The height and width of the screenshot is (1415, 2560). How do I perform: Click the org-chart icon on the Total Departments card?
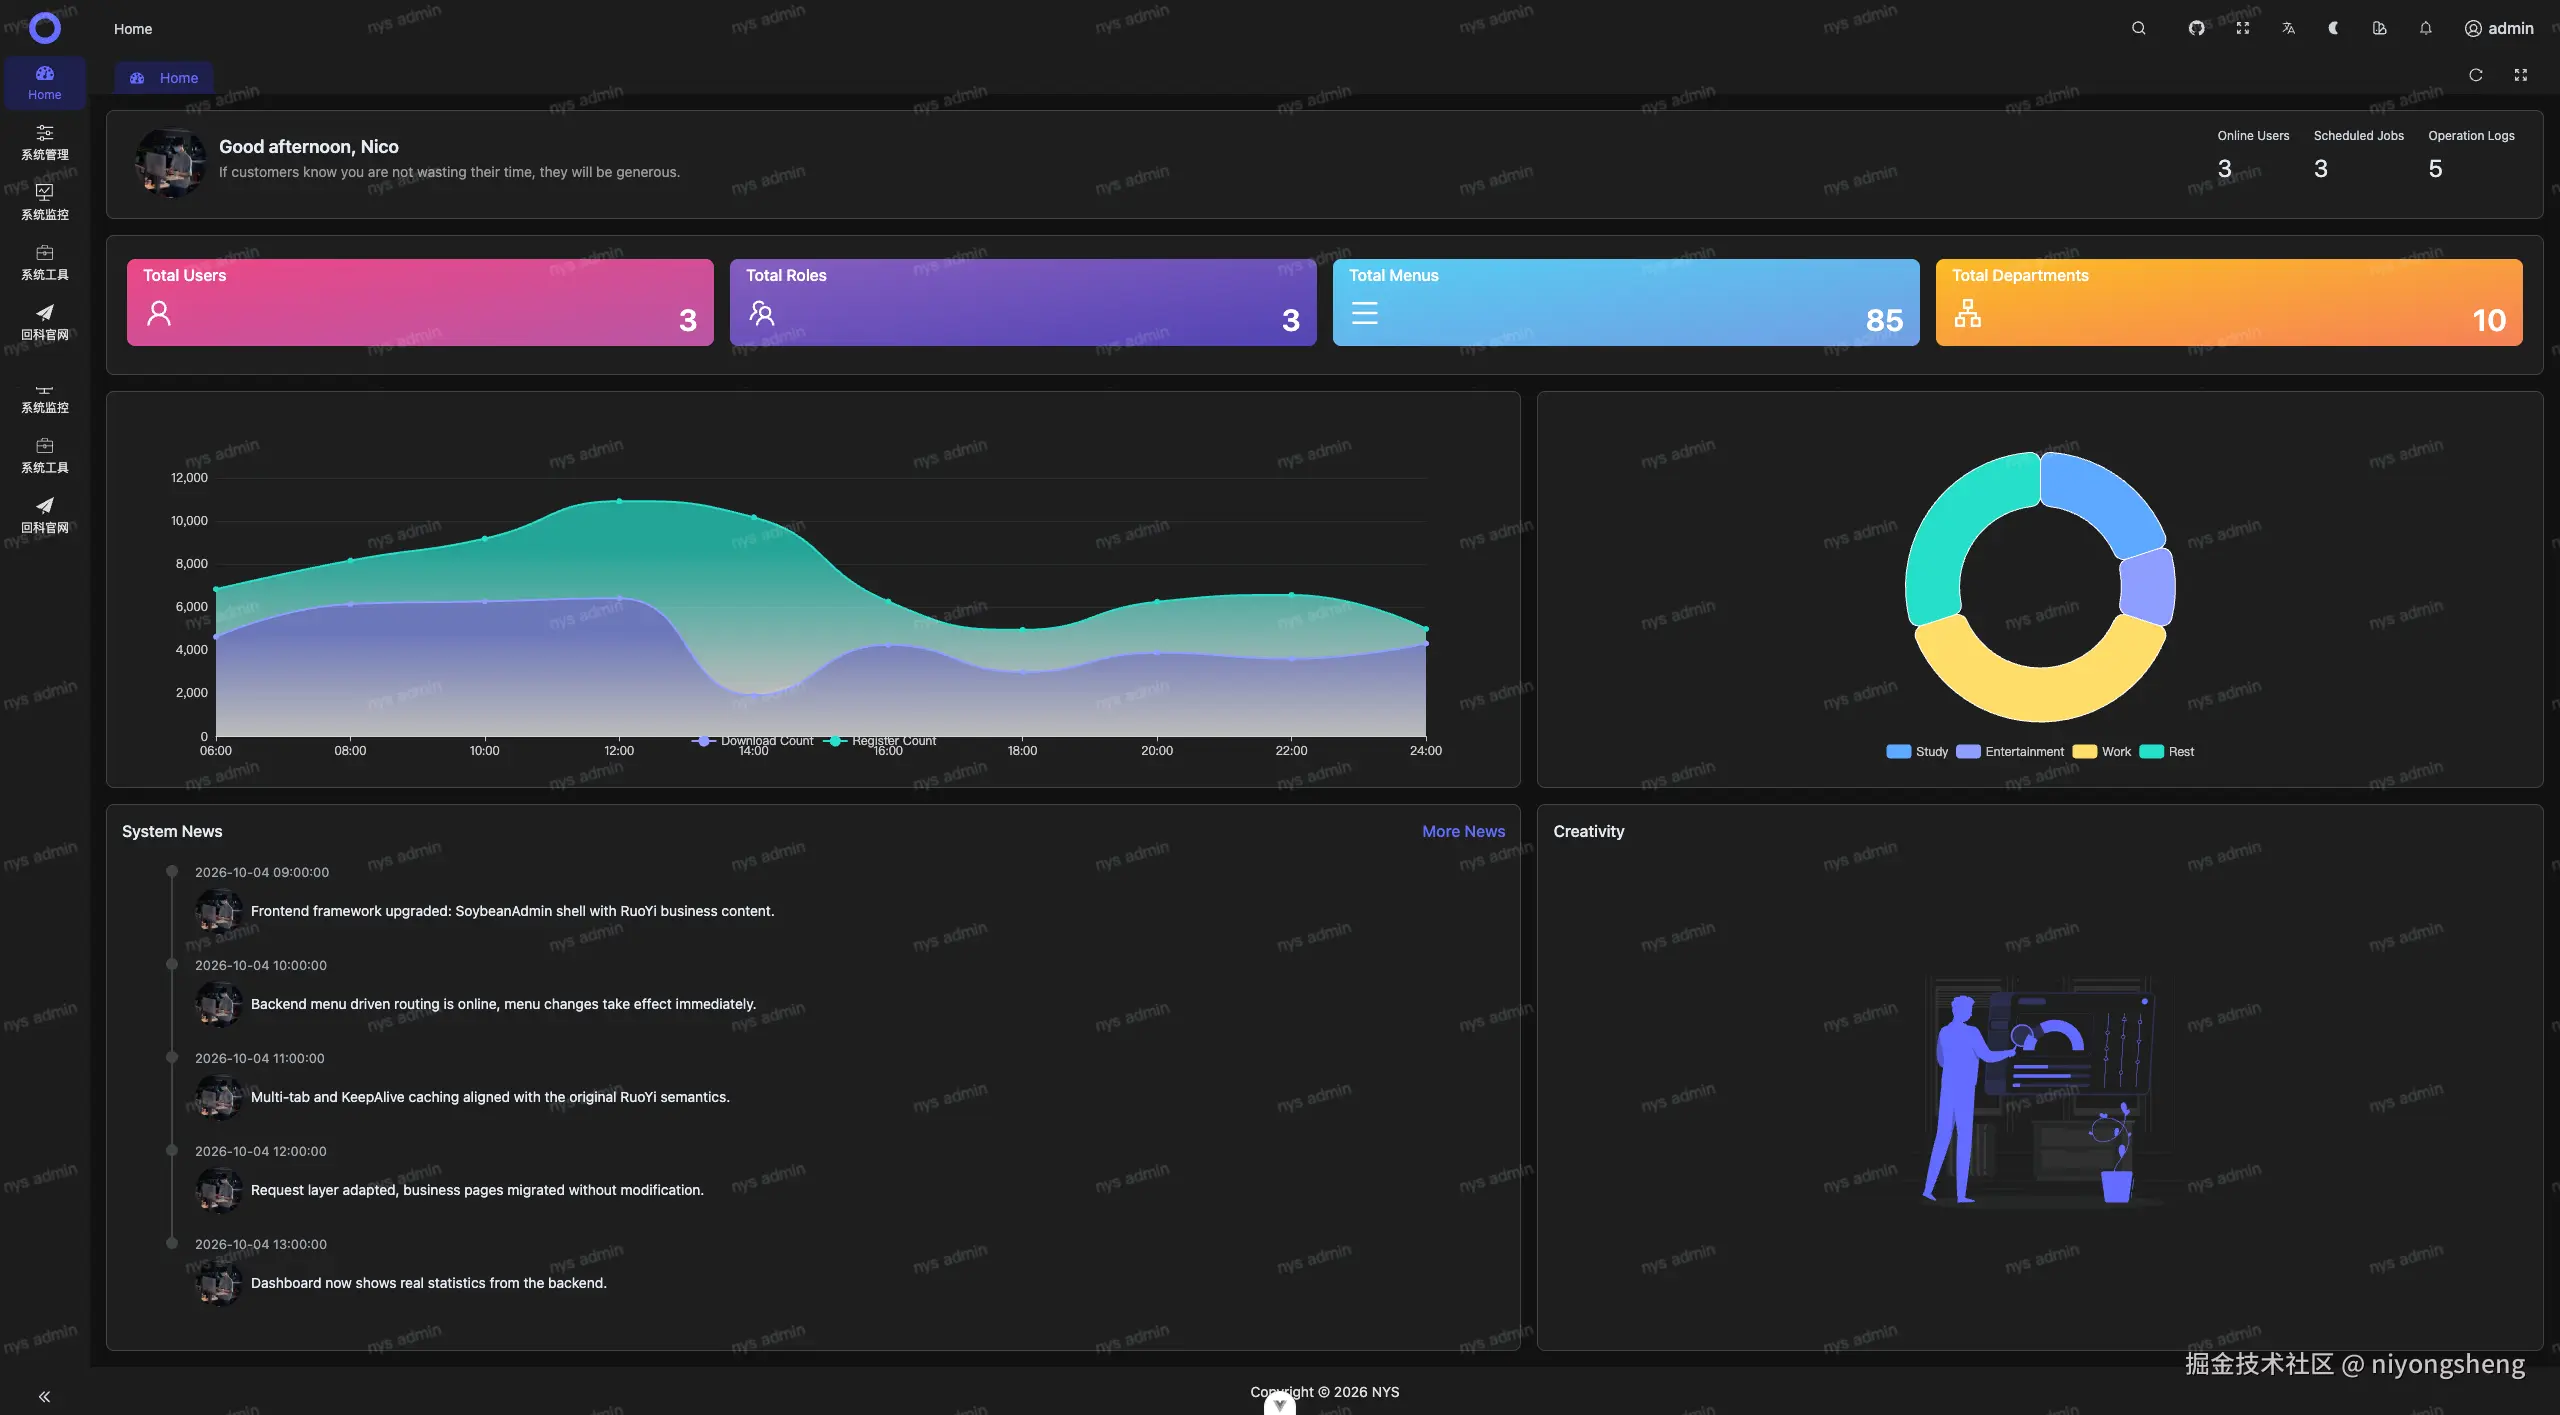pyautogui.click(x=1968, y=314)
